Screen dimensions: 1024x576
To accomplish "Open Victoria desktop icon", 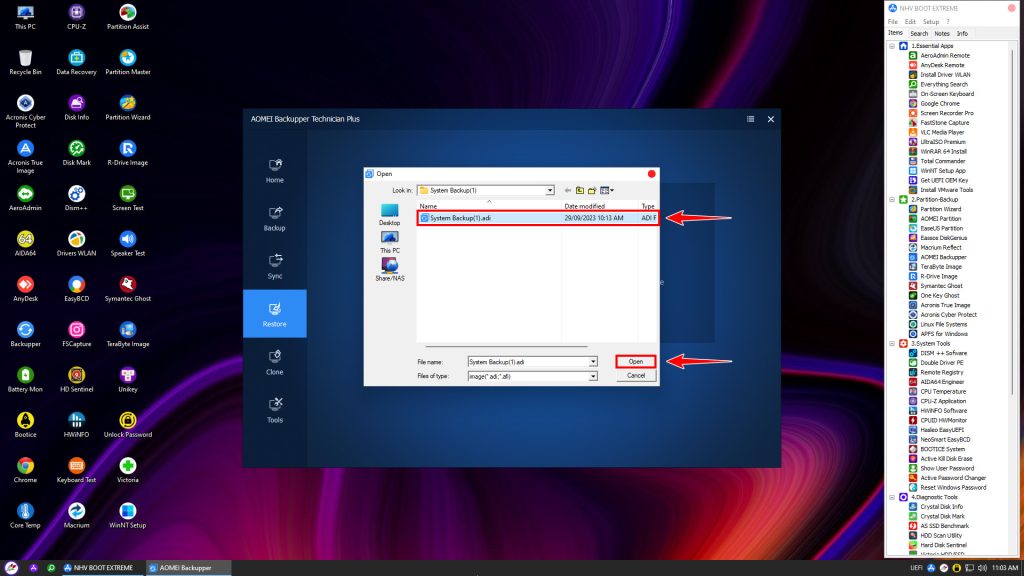I will [x=127, y=470].
